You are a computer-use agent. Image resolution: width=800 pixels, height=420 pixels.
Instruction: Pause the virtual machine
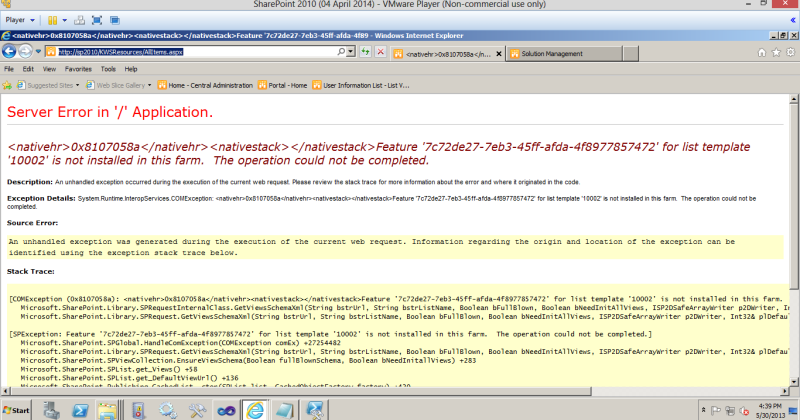[x=53, y=20]
